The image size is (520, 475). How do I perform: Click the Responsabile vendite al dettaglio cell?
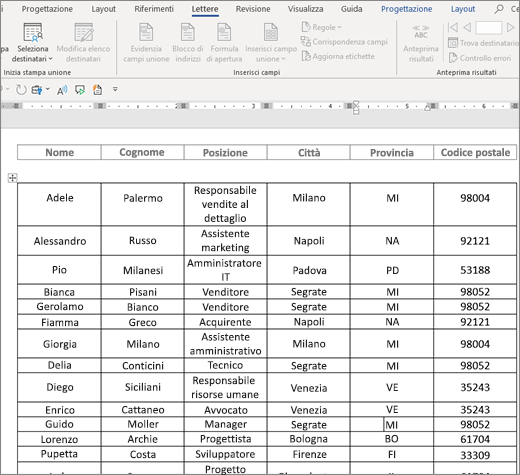click(225, 204)
